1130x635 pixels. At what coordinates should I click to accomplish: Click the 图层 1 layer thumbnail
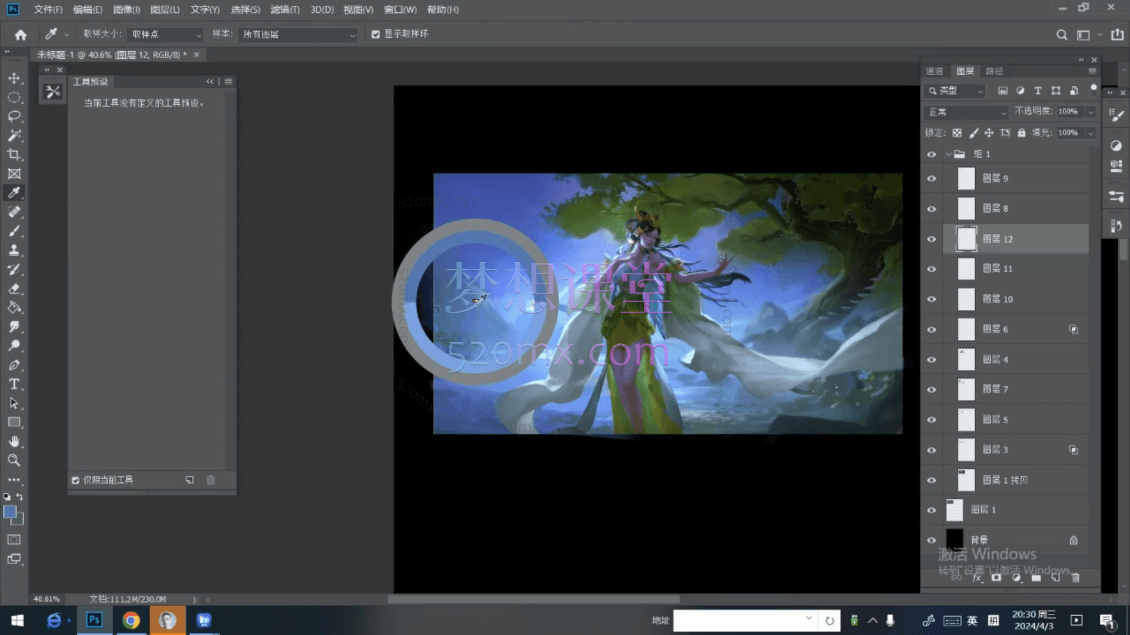click(x=954, y=510)
